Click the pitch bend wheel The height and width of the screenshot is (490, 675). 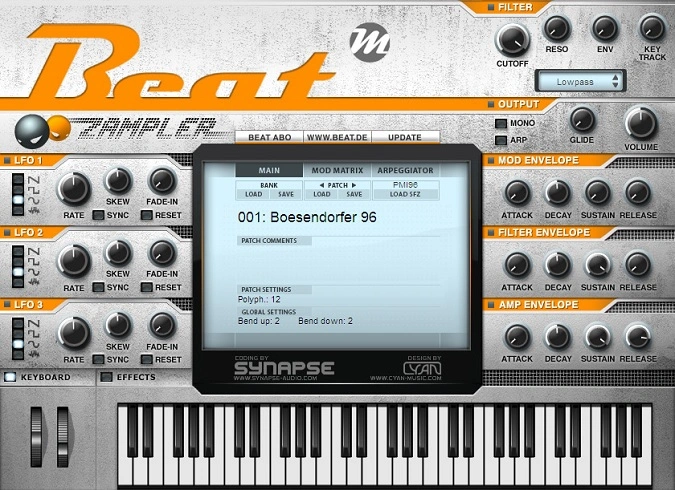coord(36,437)
